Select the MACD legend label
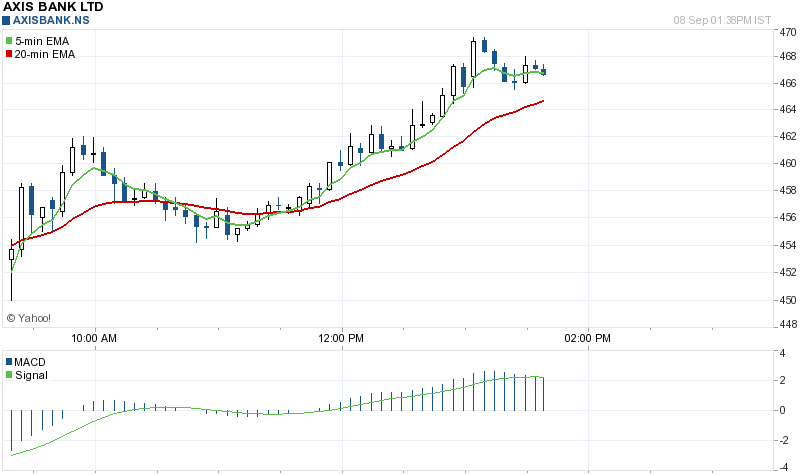800x475 pixels. [x=30, y=362]
